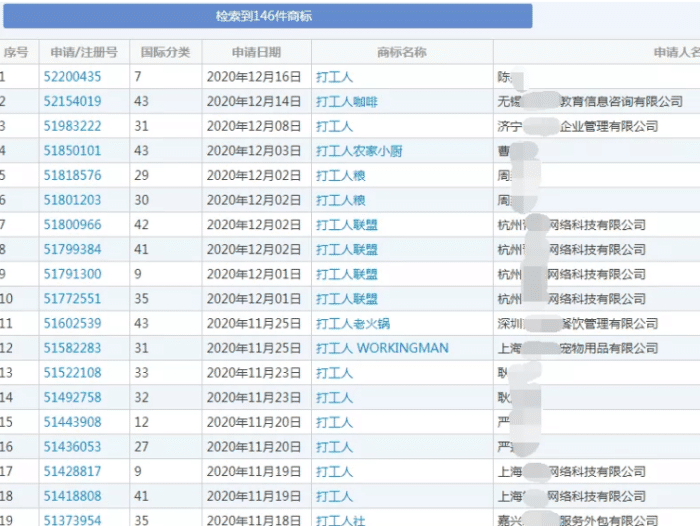Image resolution: width=700 pixels, height=526 pixels.
Task: Open trademark 打工人联盟 in class 42 row
Action: click(347, 225)
